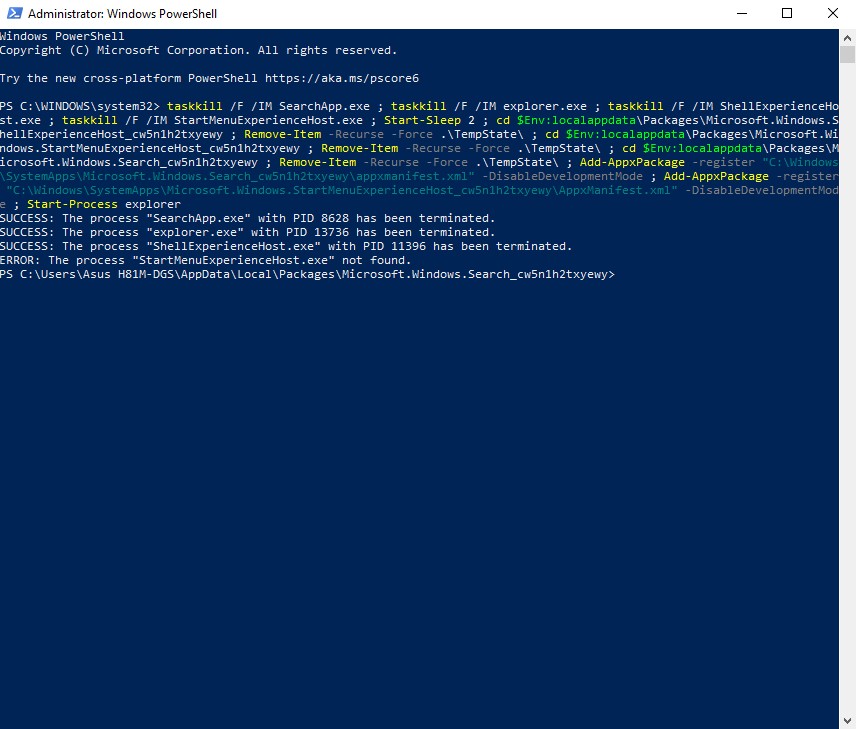Close the Administrator PowerShell window
The width and height of the screenshot is (856, 729).
point(833,14)
